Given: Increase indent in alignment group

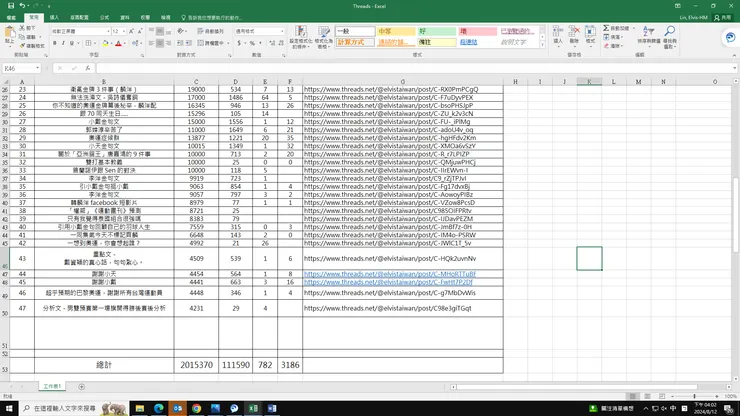Looking at the screenshot, I should coord(189,43).
